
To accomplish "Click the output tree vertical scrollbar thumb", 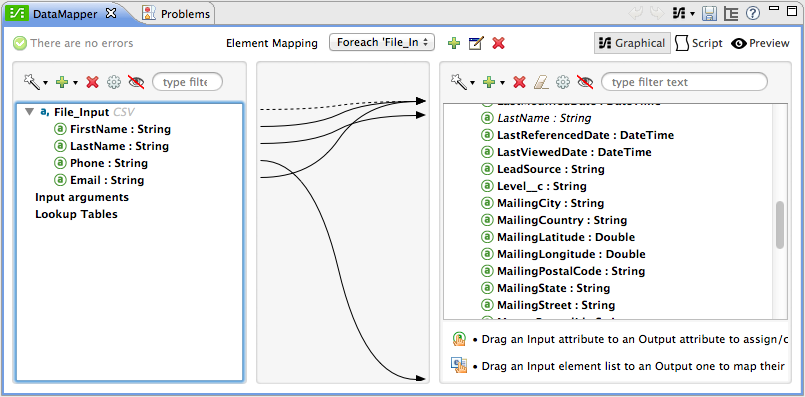I will 780,225.
